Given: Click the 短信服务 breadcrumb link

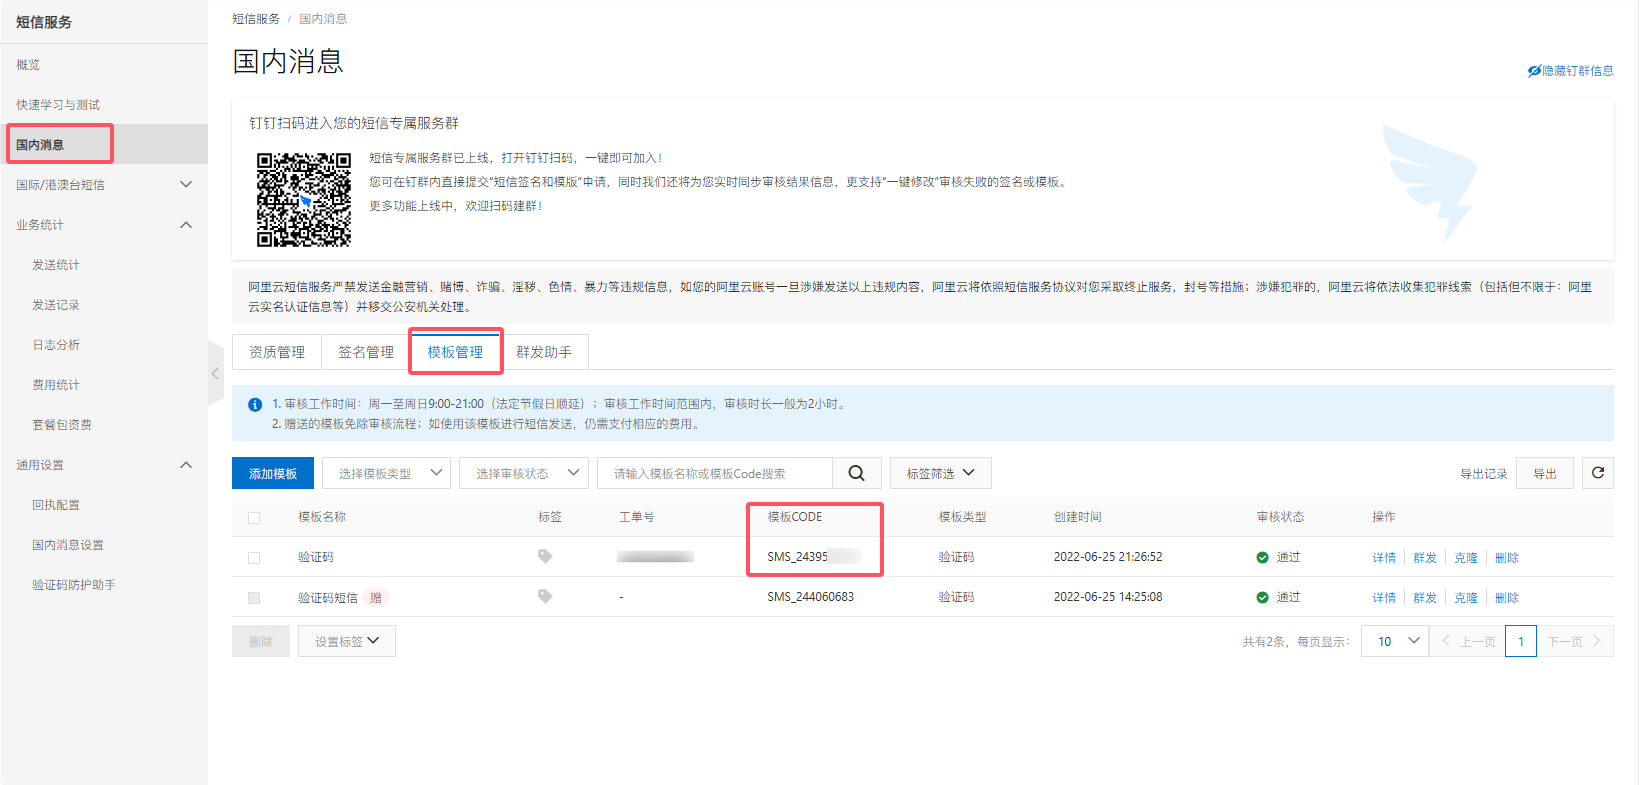Looking at the screenshot, I should point(256,19).
